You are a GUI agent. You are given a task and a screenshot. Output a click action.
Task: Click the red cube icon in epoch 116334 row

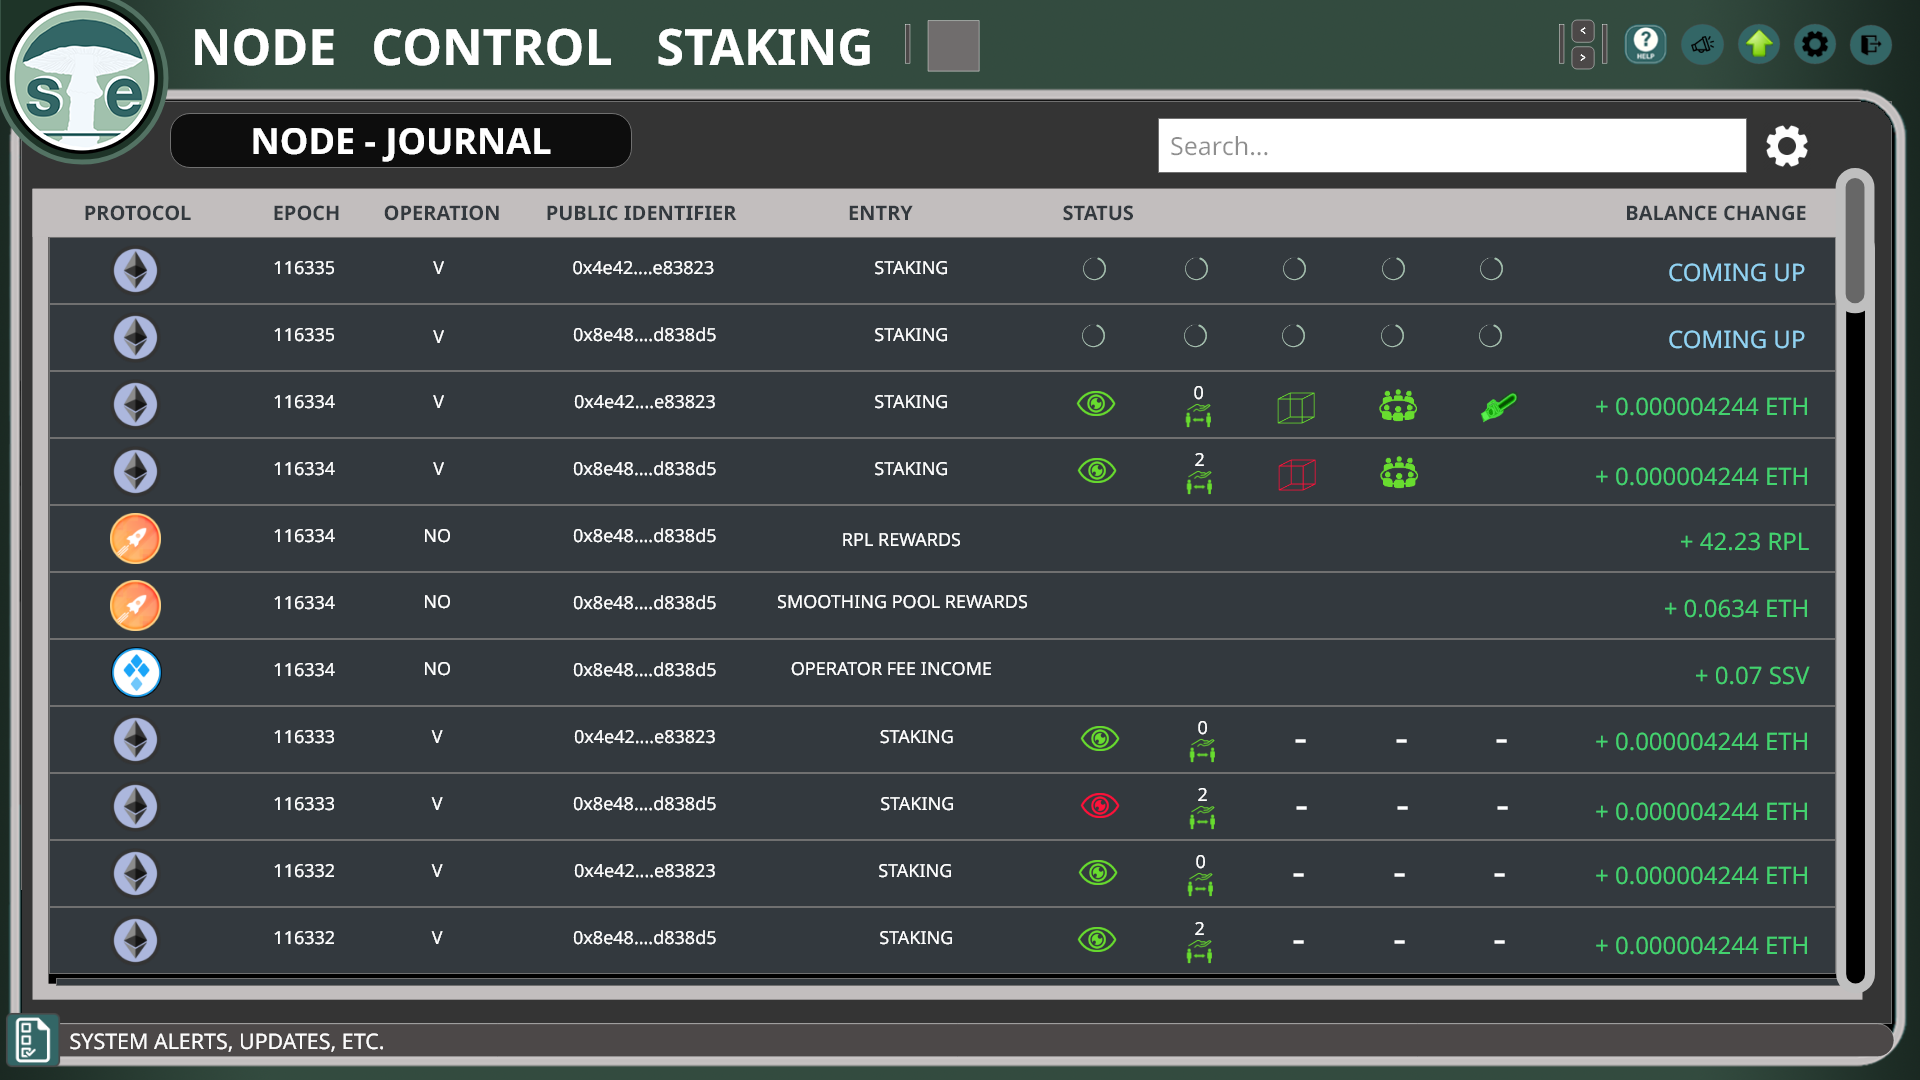coord(1296,474)
